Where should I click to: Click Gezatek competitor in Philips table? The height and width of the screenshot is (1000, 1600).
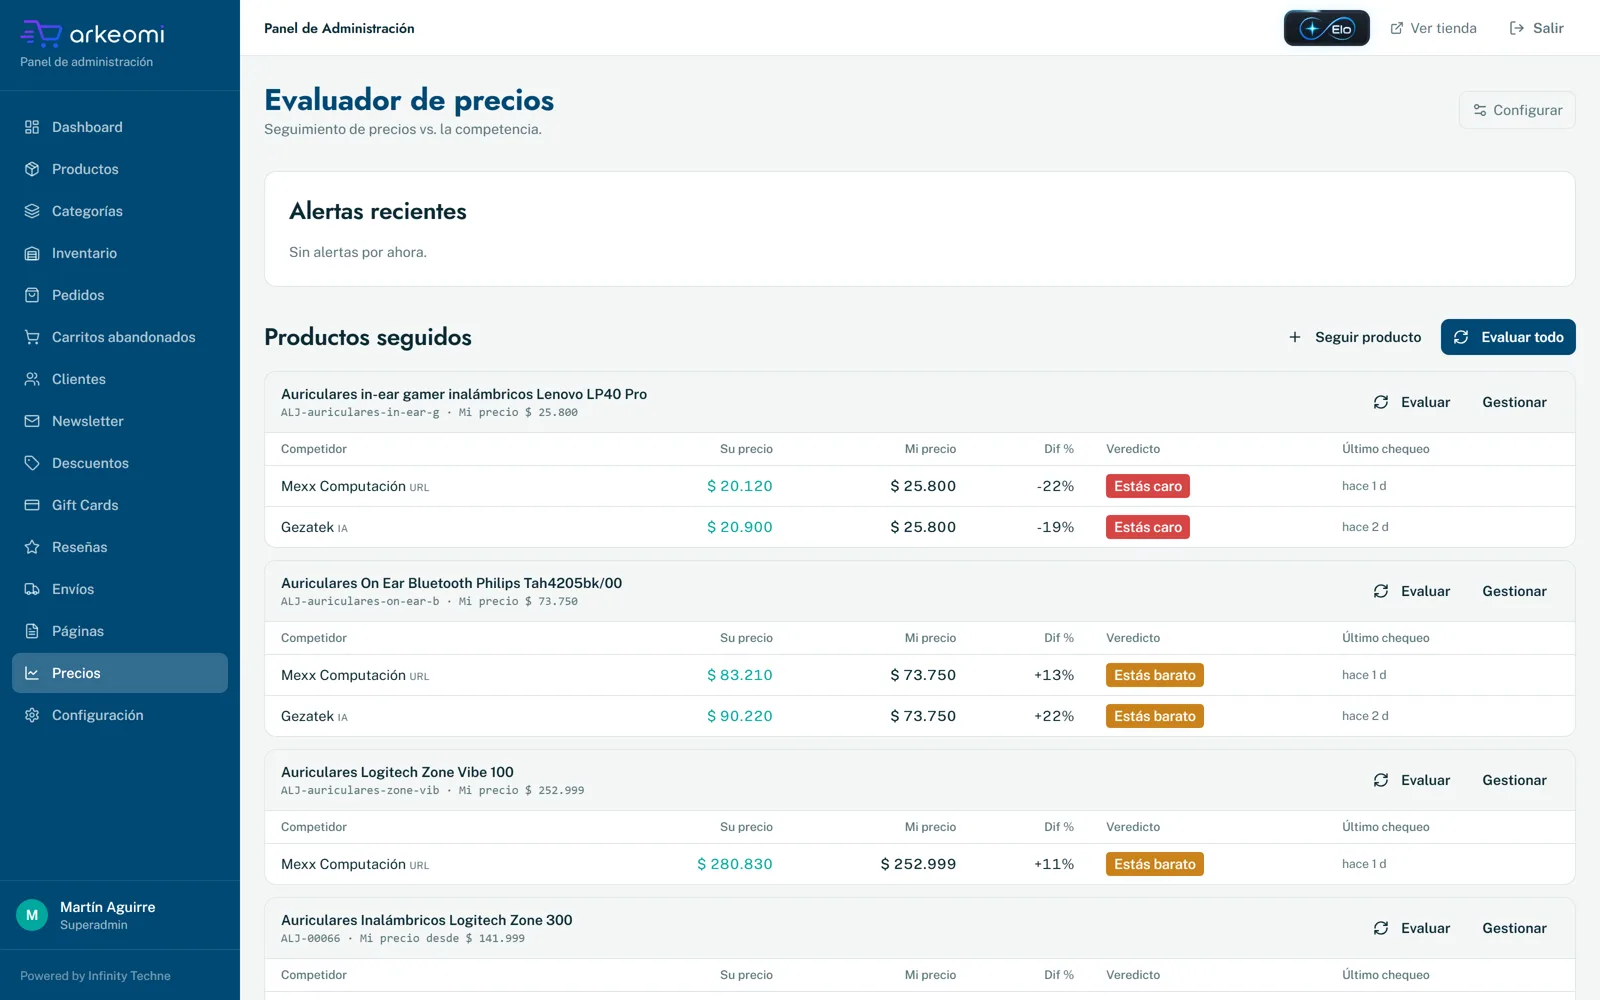coord(307,716)
